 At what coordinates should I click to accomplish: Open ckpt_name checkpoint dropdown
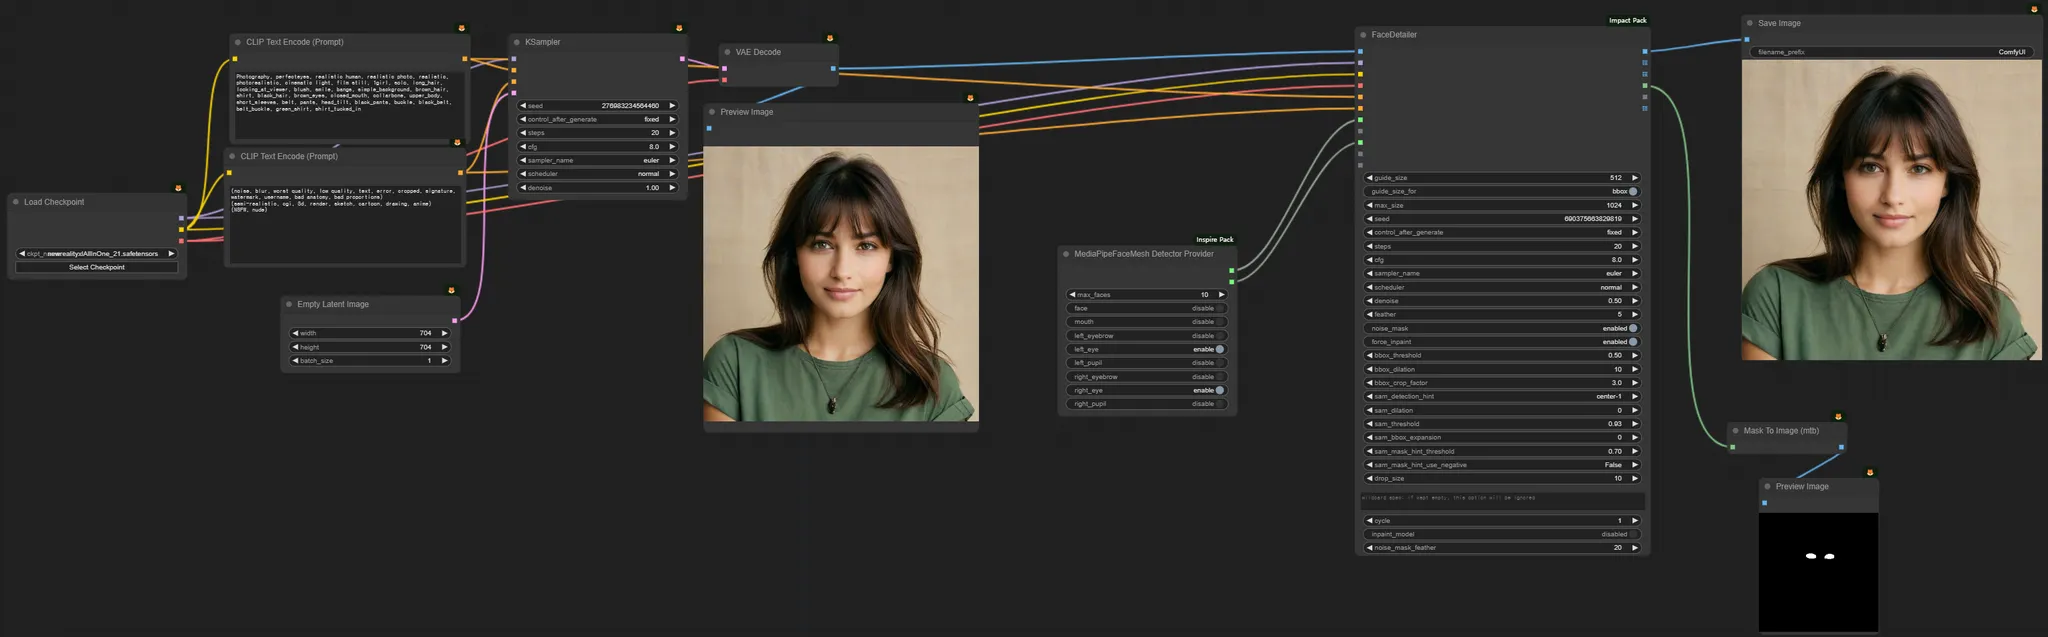(97, 254)
